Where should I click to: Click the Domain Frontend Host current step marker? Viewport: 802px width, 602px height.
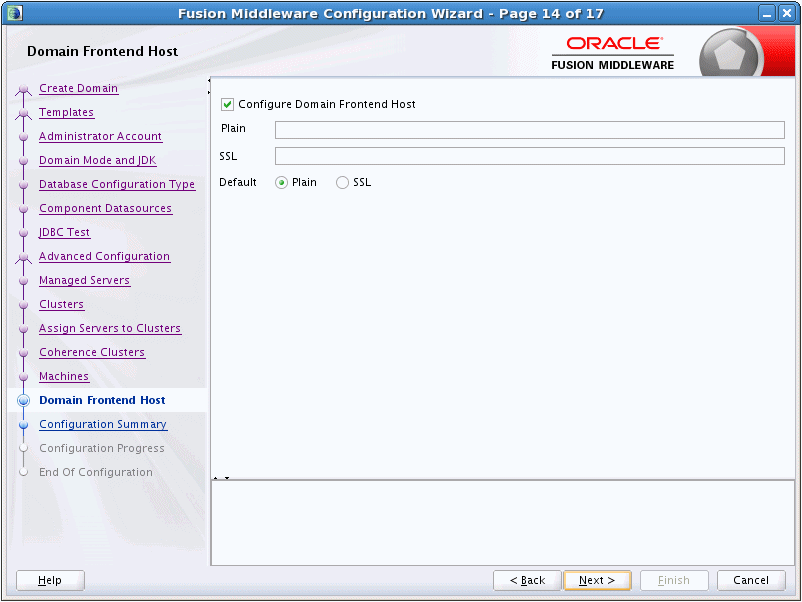pos(24,400)
